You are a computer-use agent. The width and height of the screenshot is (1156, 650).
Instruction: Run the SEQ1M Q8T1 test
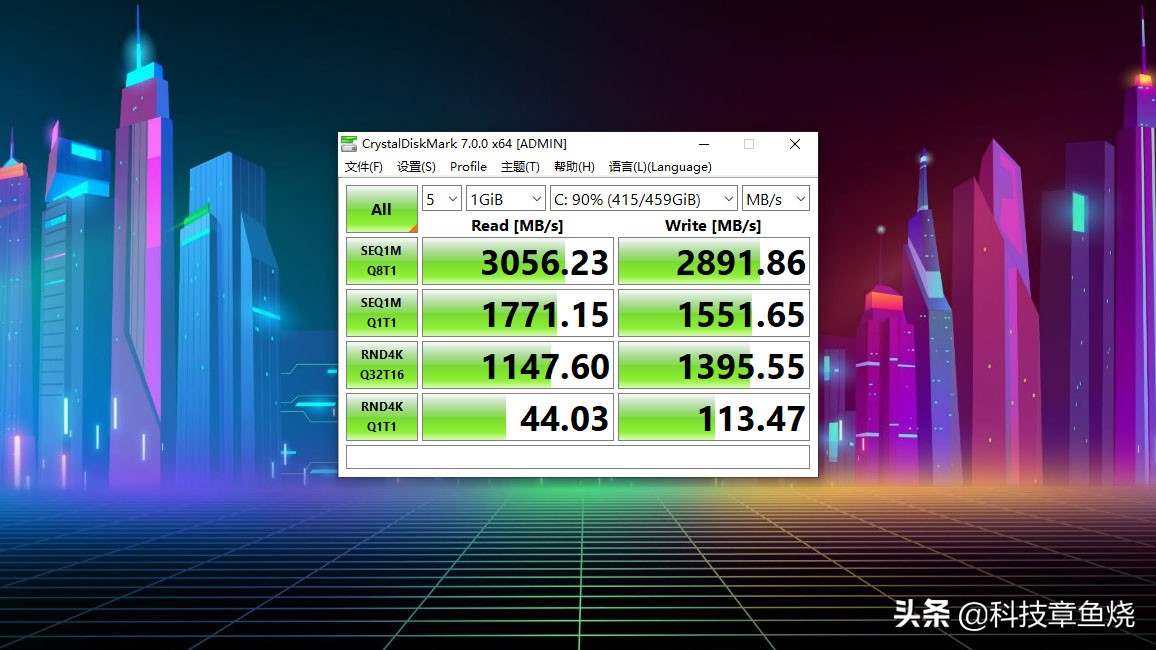(x=382, y=261)
